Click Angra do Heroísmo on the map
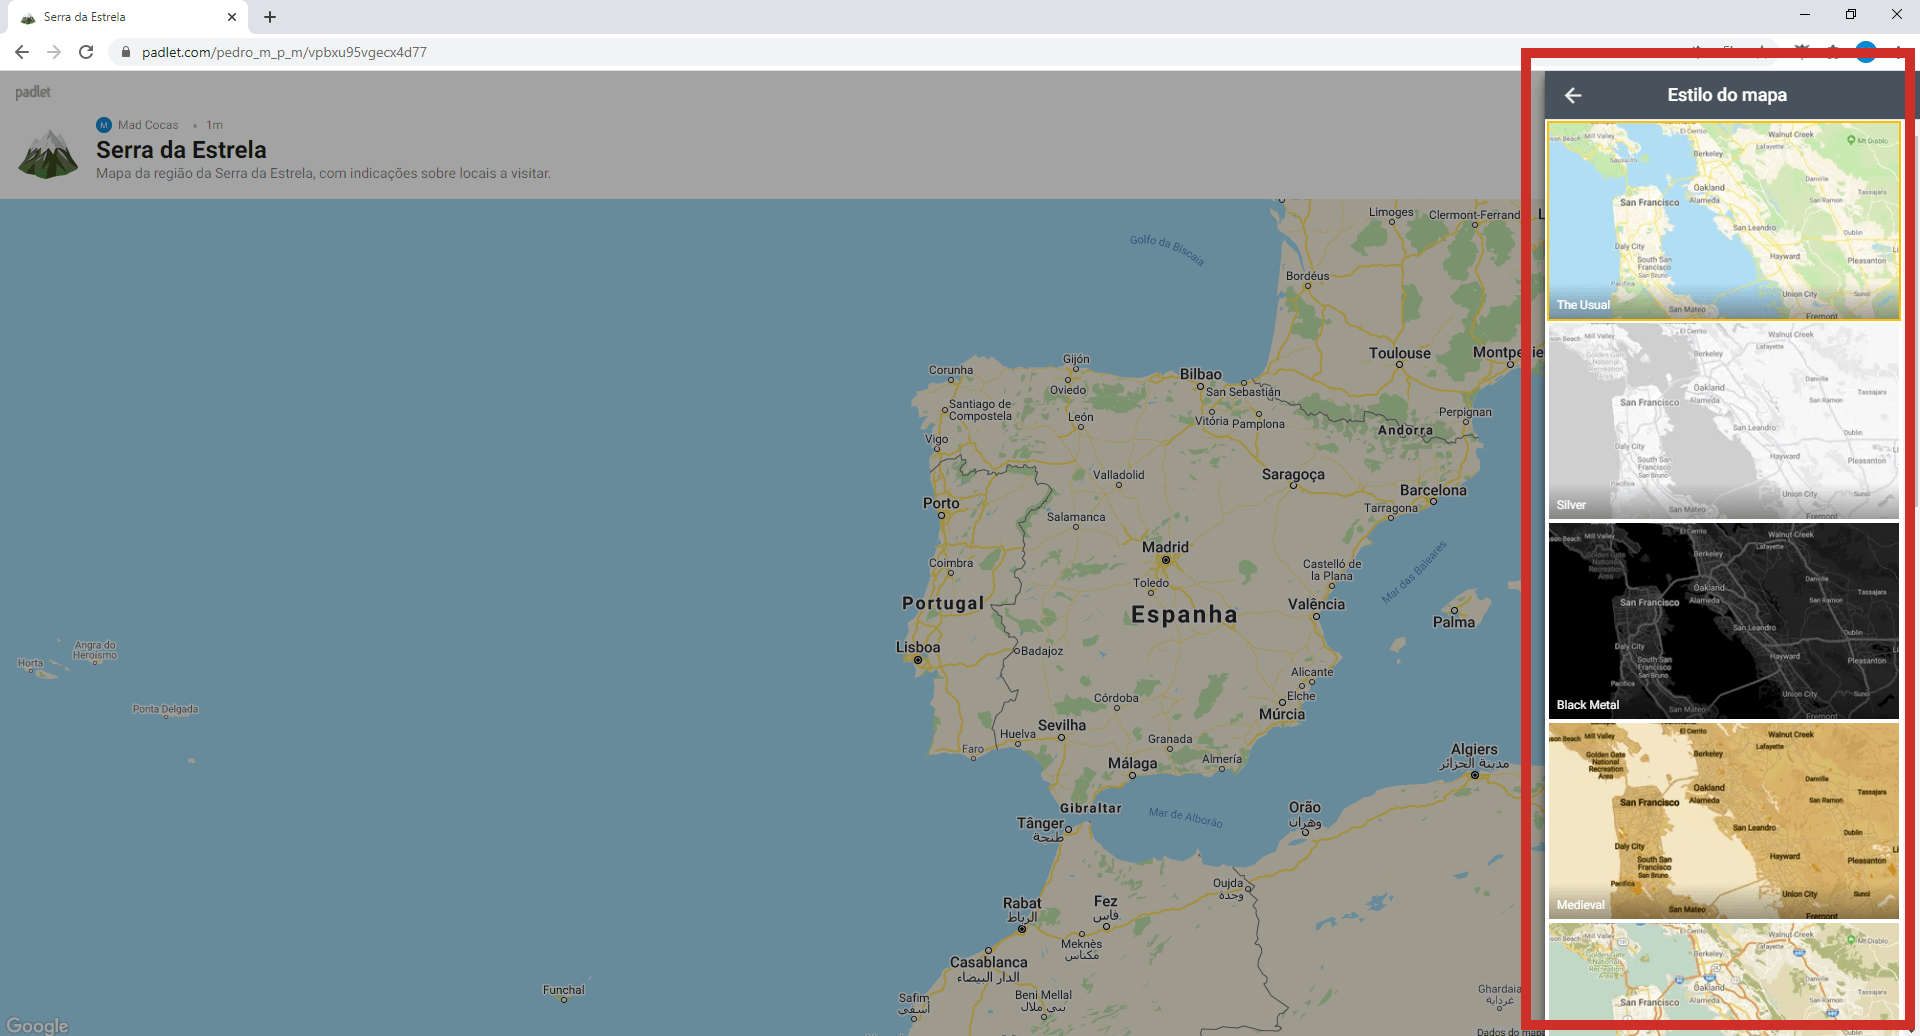The image size is (1920, 1036). 95,650
